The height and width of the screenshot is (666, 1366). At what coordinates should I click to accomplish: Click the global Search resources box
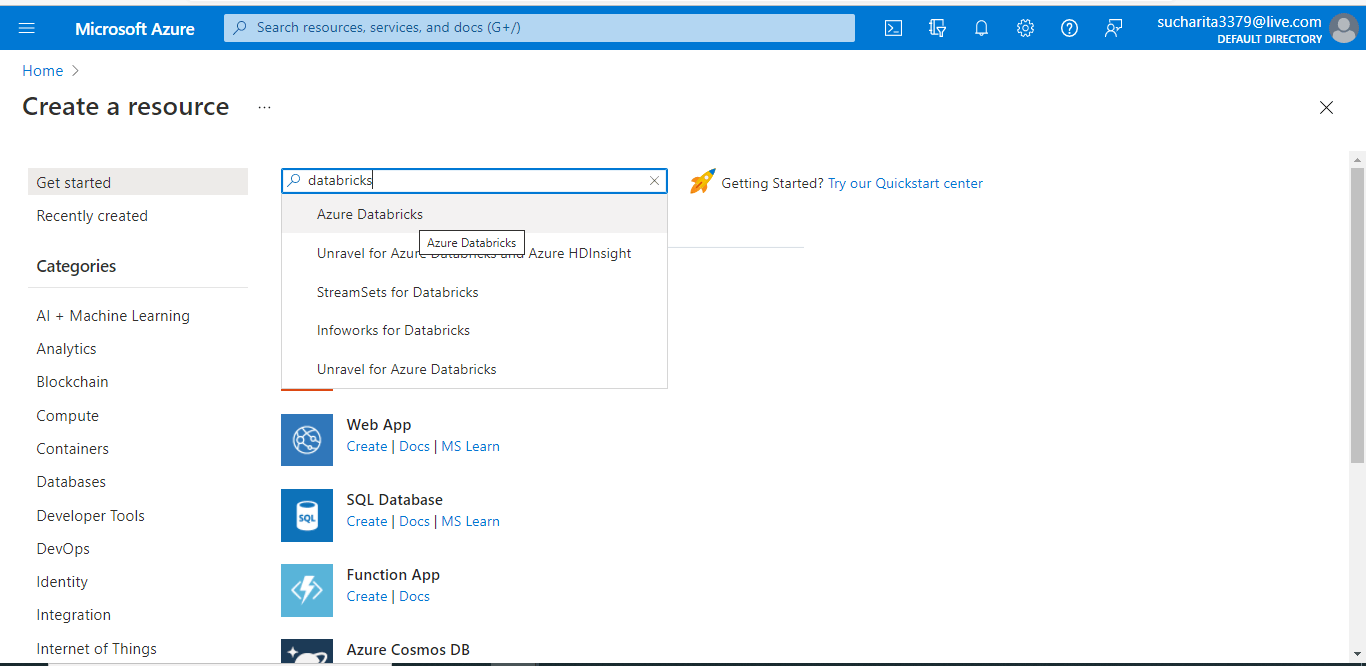click(x=540, y=28)
